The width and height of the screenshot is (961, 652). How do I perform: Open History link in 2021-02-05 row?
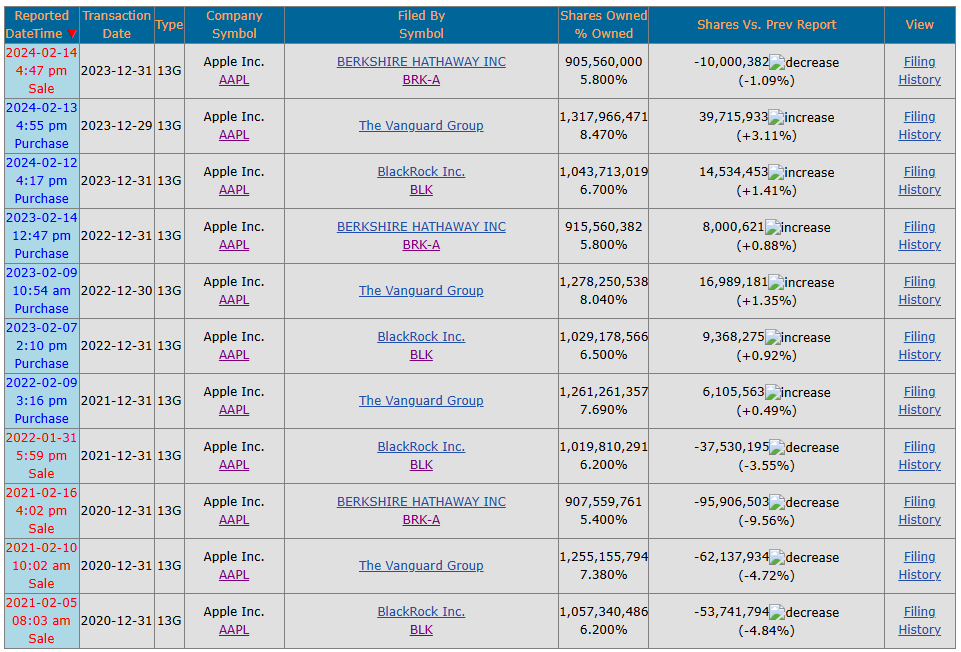(919, 629)
